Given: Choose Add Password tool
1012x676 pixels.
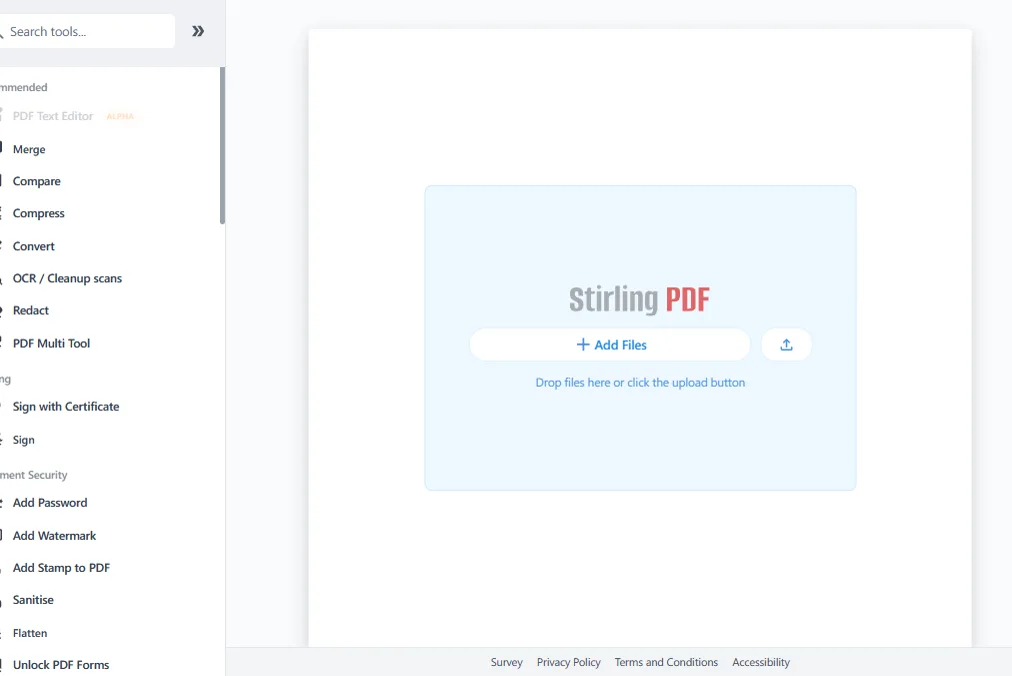Looking at the screenshot, I should pos(50,503).
